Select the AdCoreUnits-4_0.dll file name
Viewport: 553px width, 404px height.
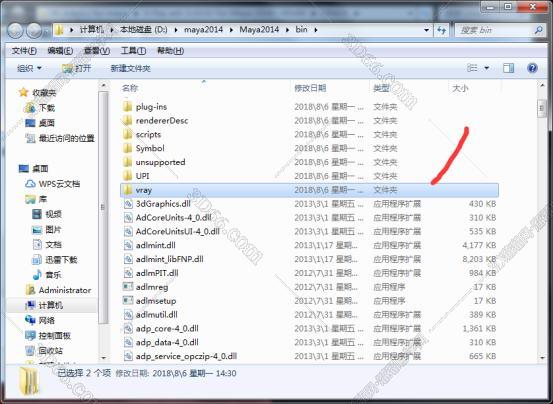[x=174, y=218]
